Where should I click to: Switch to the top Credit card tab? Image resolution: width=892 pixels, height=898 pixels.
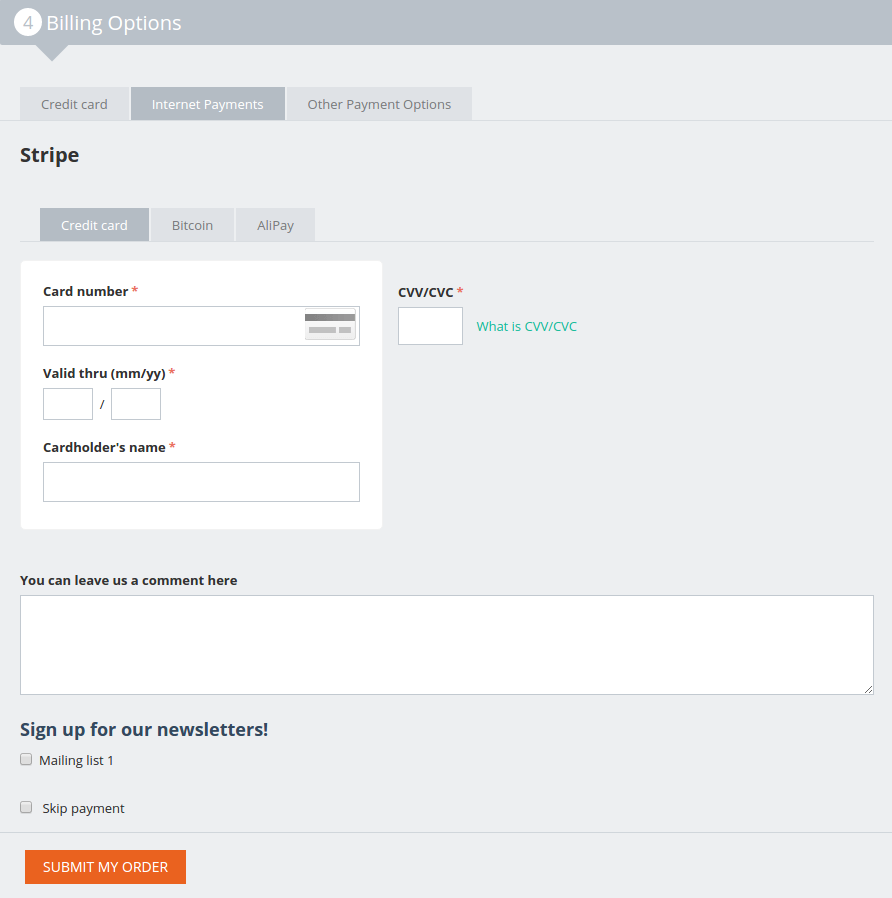tap(74, 104)
